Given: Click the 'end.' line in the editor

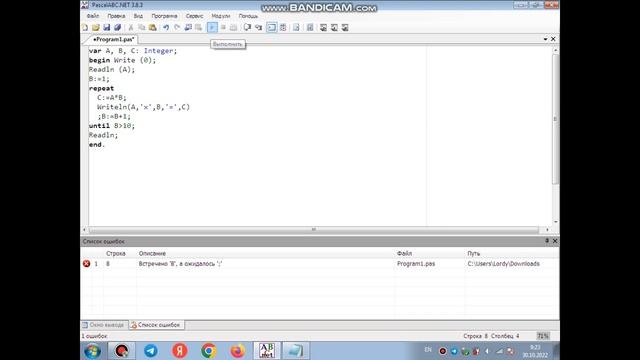Looking at the screenshot, I should pyautogui.click(x=97, y=144).
